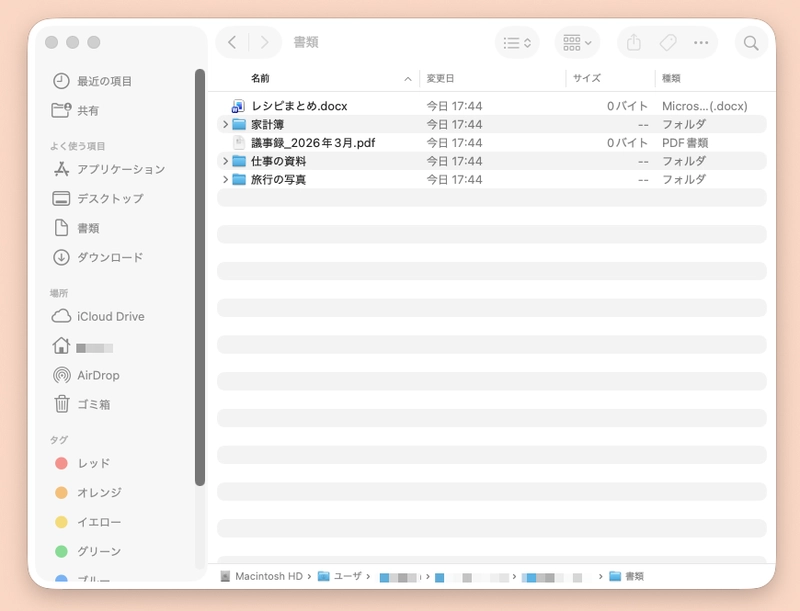Open the More options (…) menu
This screenshot has width=800, height=611.
(703, 42)
